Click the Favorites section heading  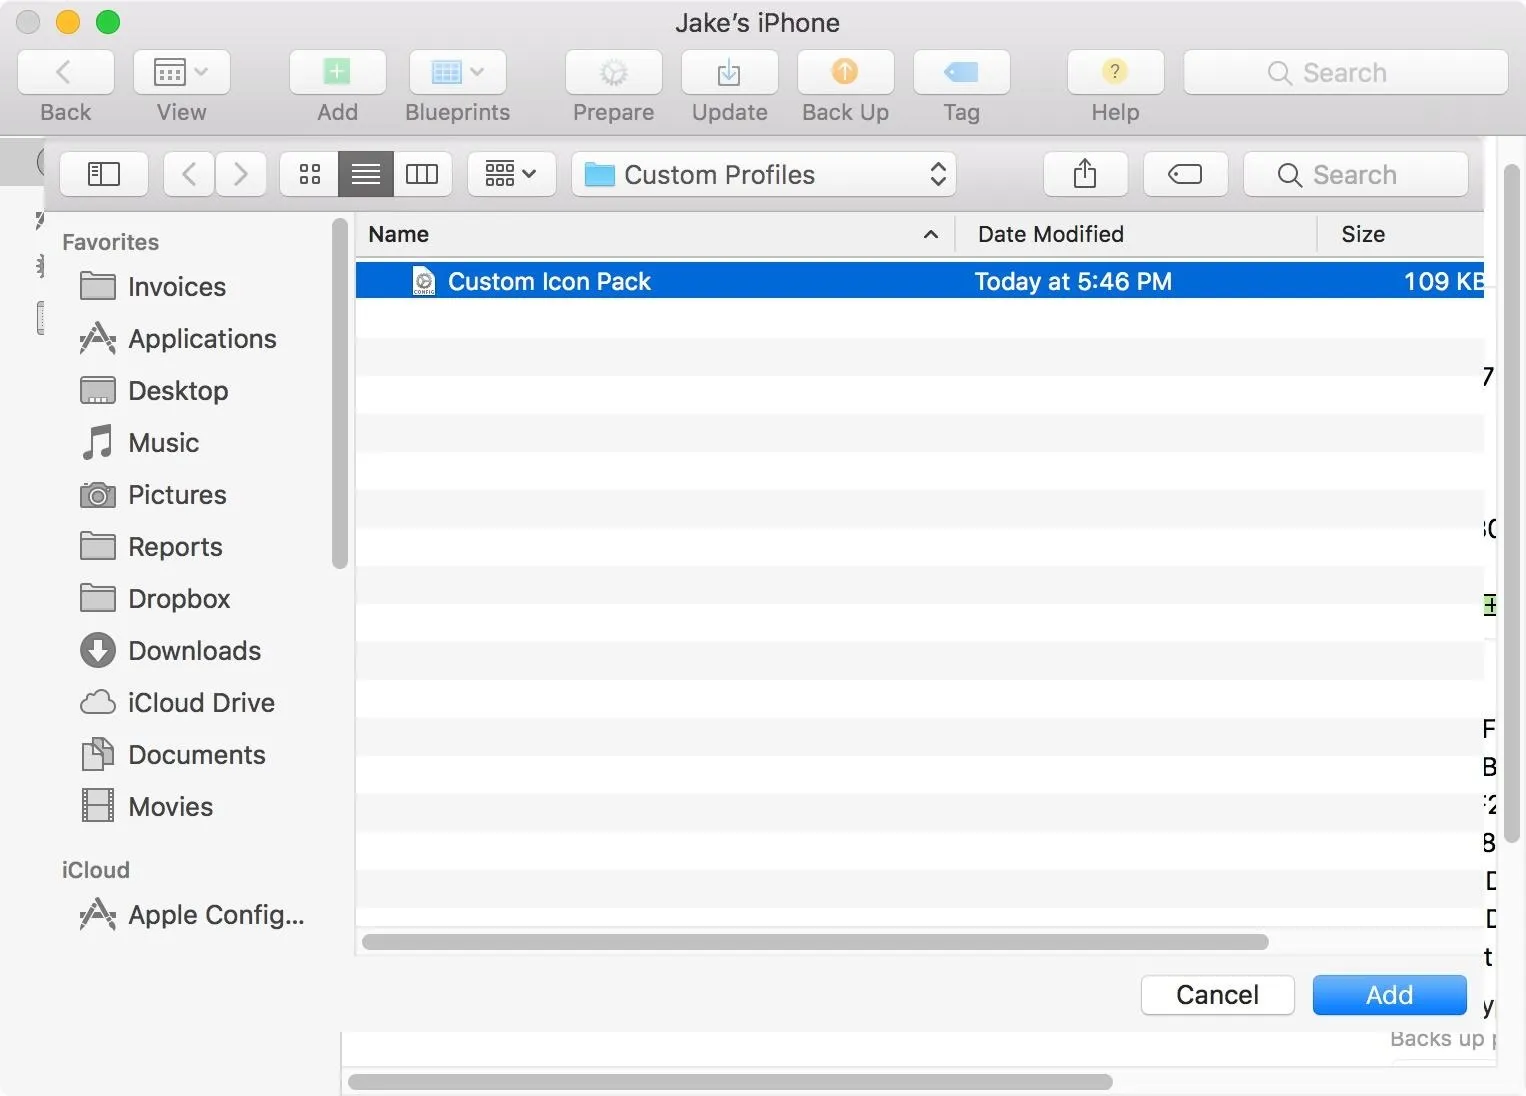pyautogui.click(x=110, y=242)
